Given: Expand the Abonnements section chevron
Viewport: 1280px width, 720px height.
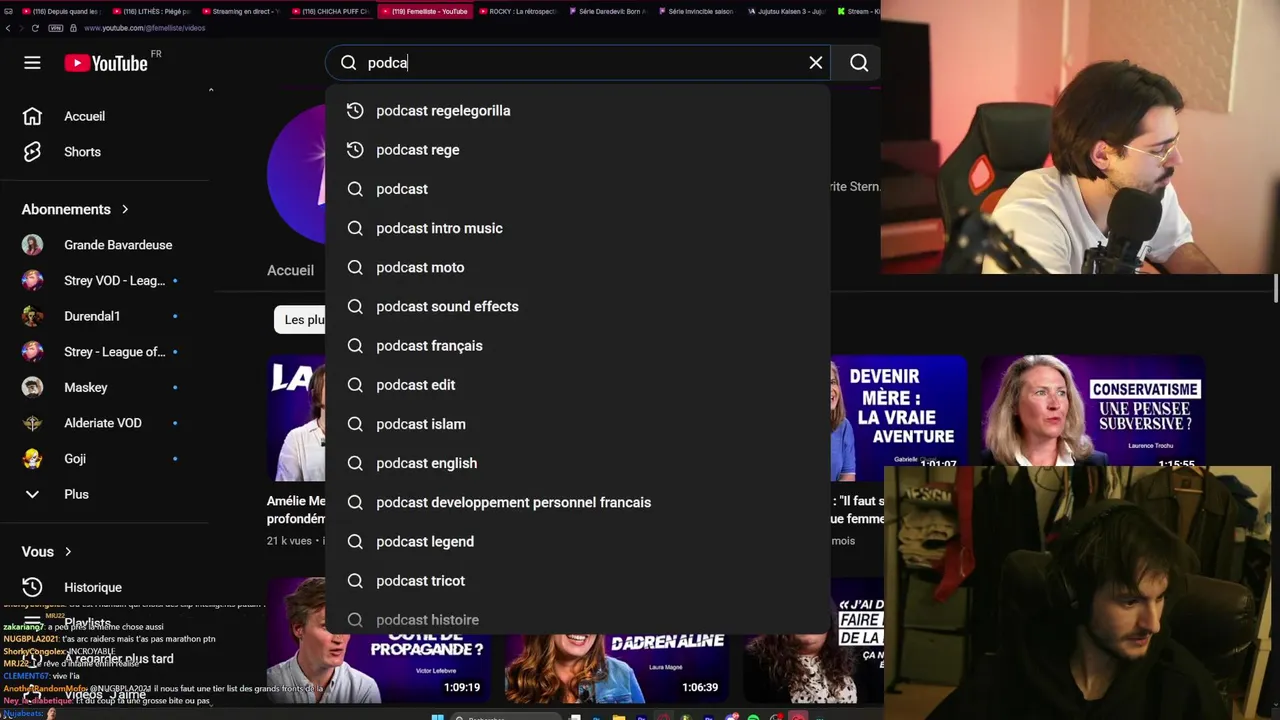Looking at the screenshot, I should (x=125, y=209).
